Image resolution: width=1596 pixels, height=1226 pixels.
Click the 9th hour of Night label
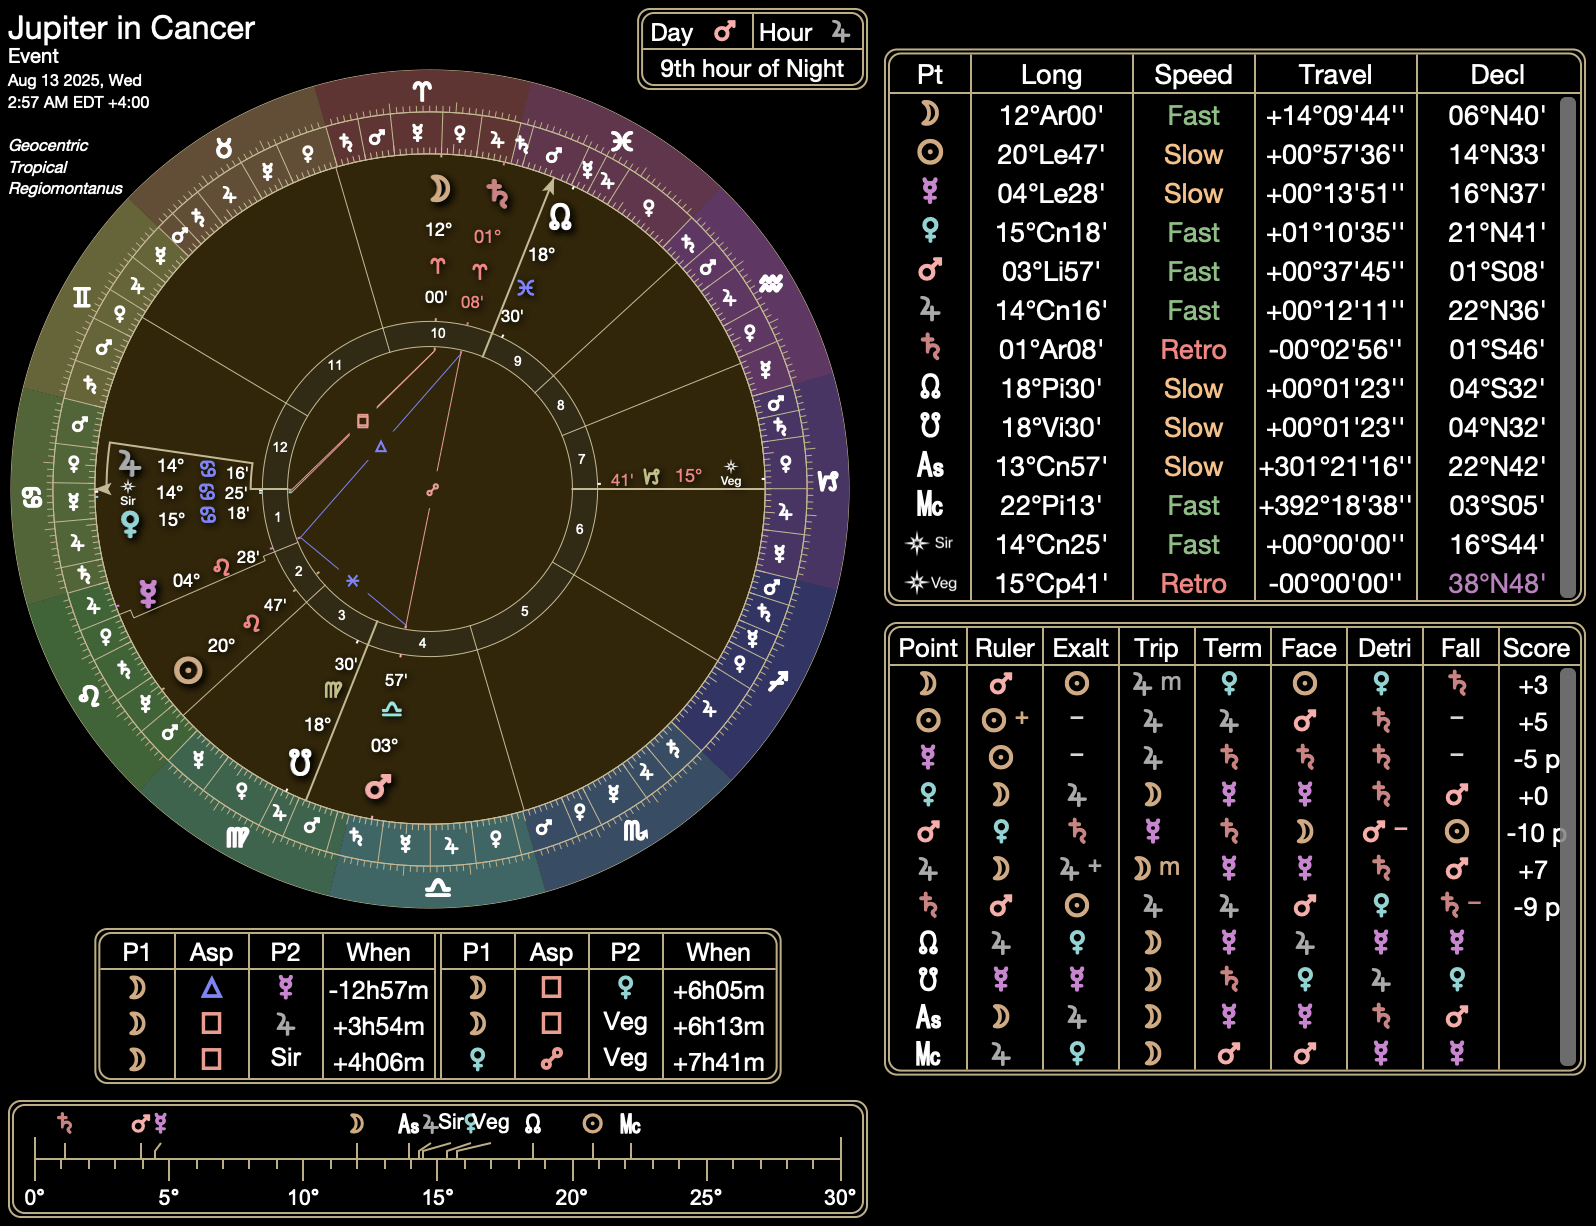(x=751, y=69)
